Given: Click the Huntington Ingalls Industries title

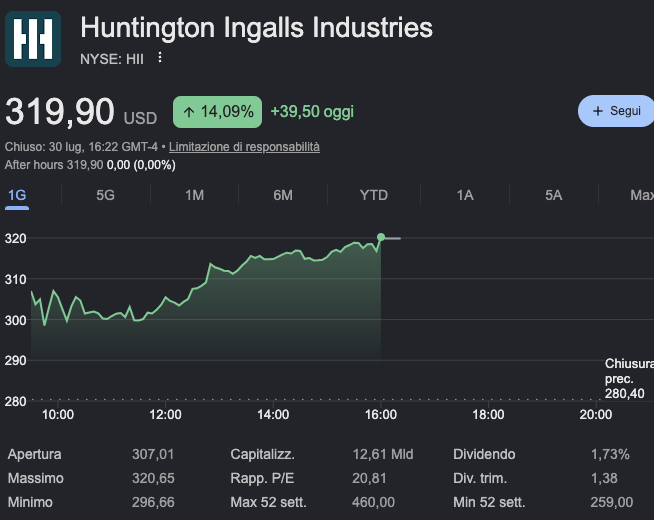Looking at the screenshot, I should click(257, 28).
